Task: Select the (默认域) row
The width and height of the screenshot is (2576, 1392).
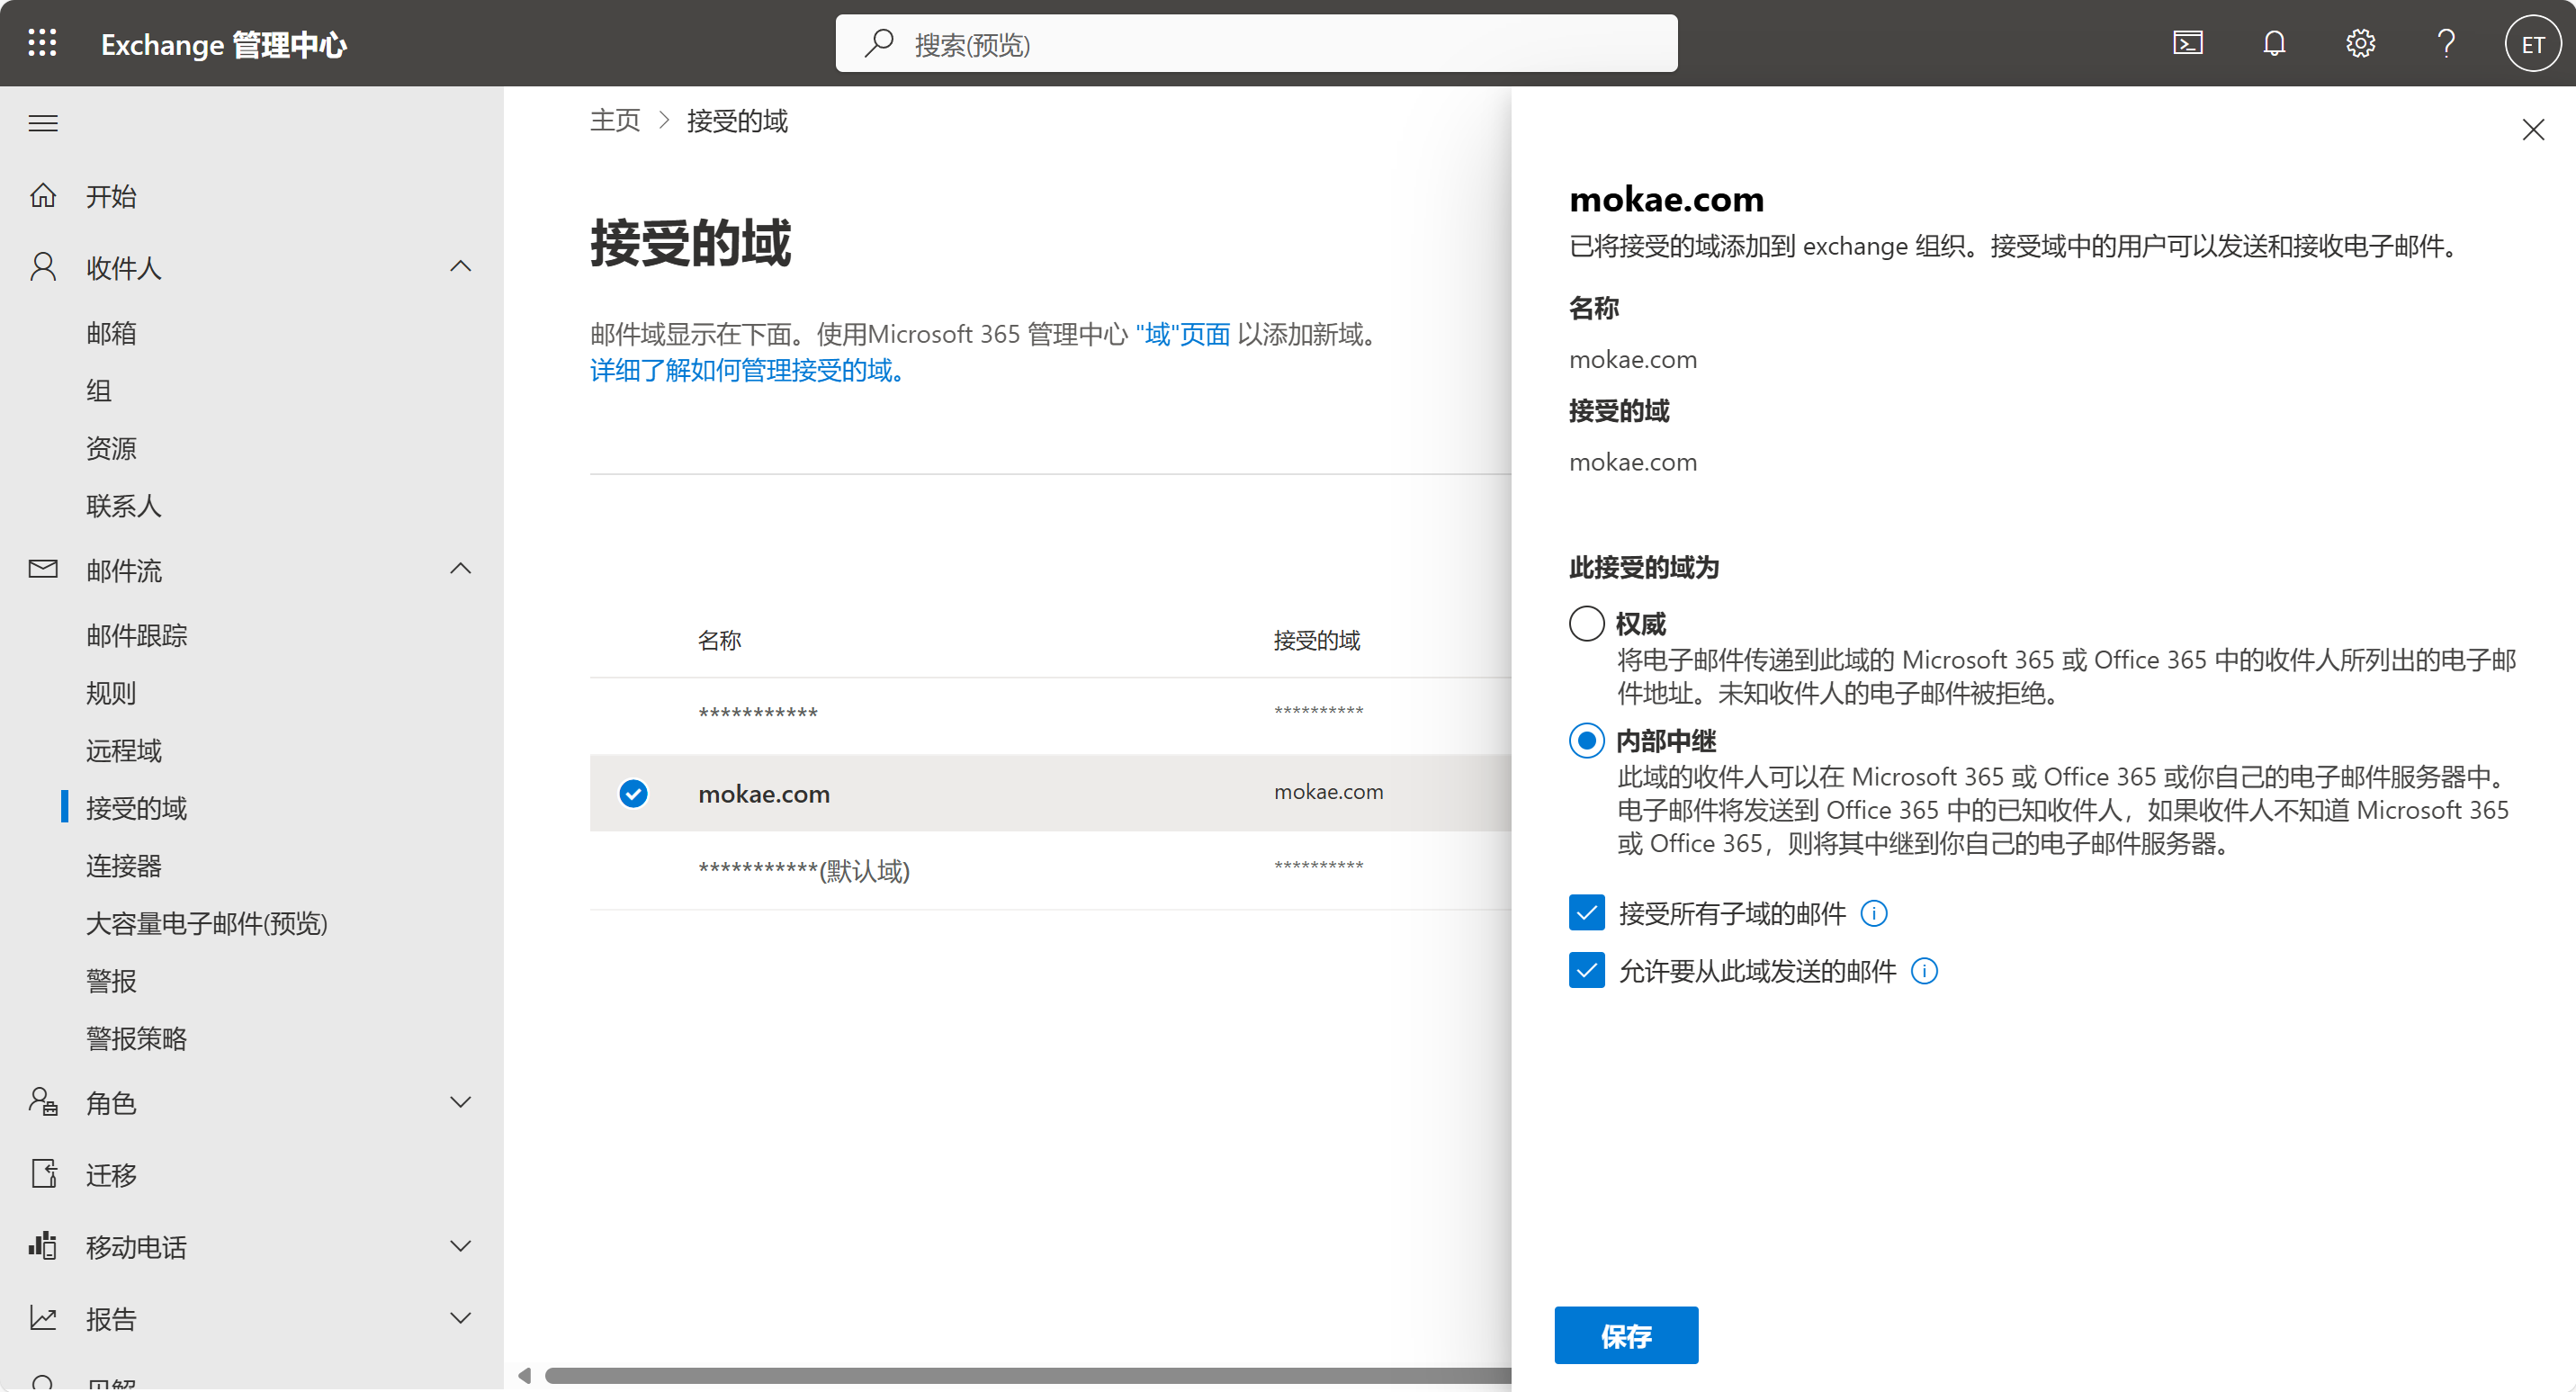Action: pos(1050,871)
